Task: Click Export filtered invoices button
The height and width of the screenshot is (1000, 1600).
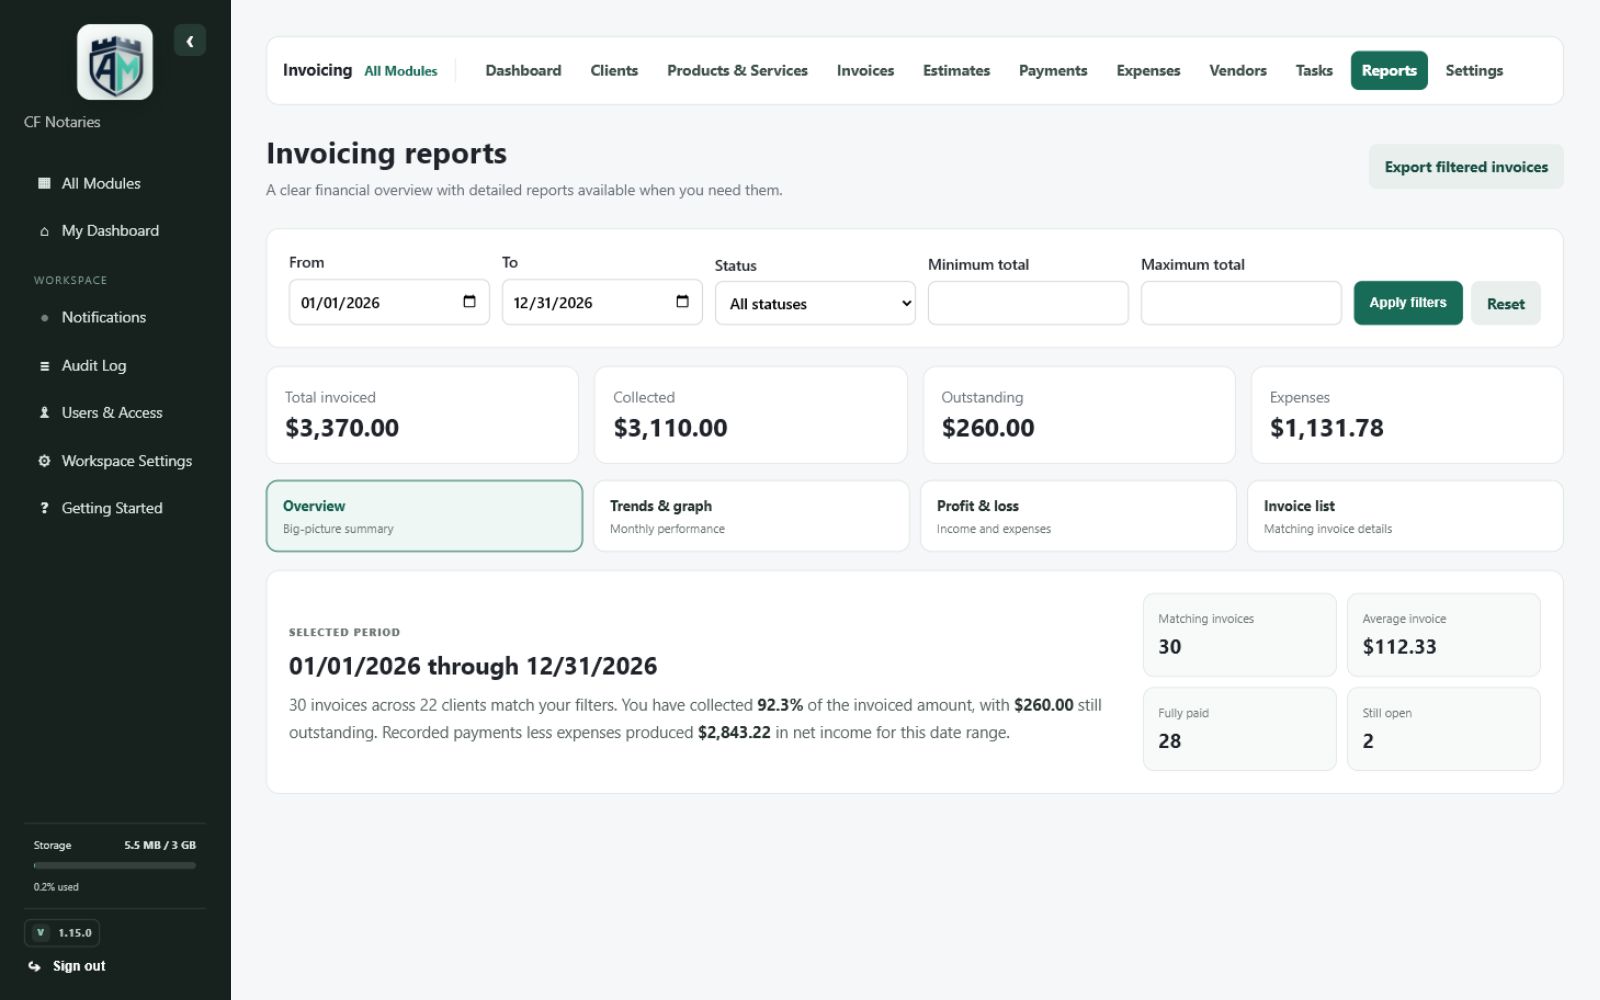Action: click(1466, 167)
